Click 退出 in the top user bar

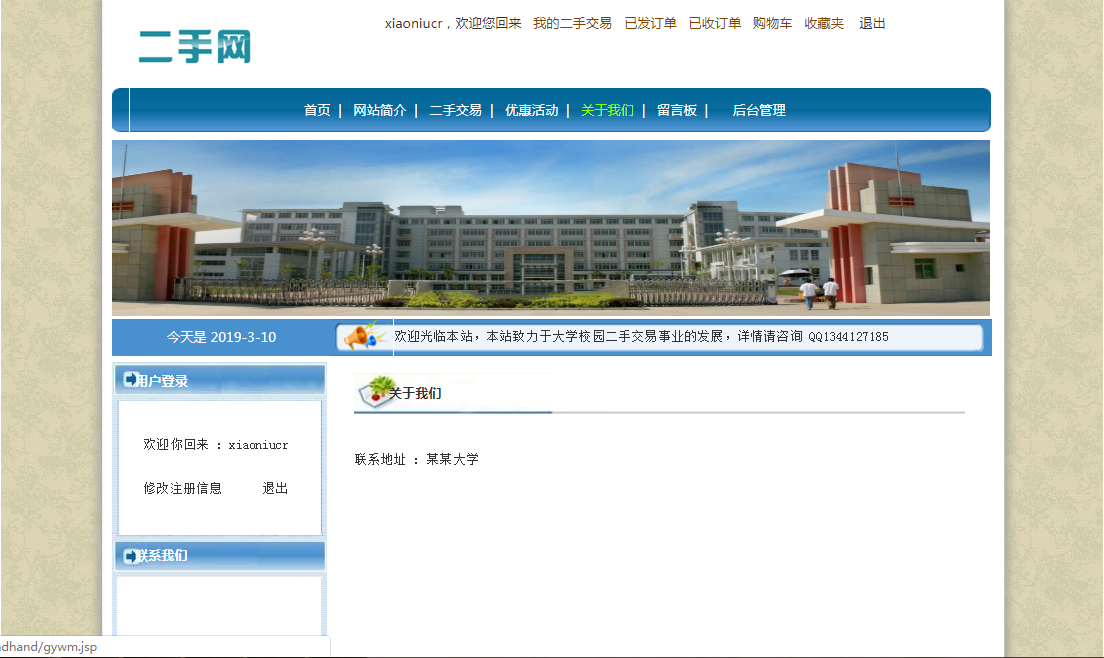tap(872, 23)
